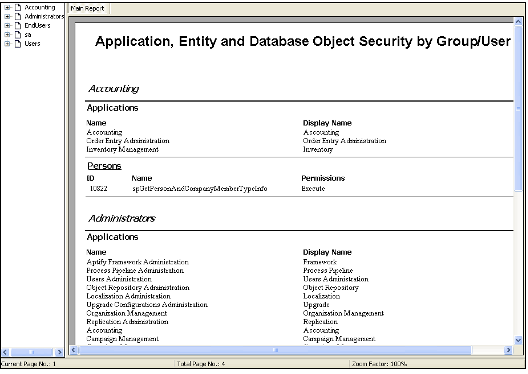This screenshot has height=374, width=528.
Task: Click Order Entry Administration in Name column
Action: point(128,141)
